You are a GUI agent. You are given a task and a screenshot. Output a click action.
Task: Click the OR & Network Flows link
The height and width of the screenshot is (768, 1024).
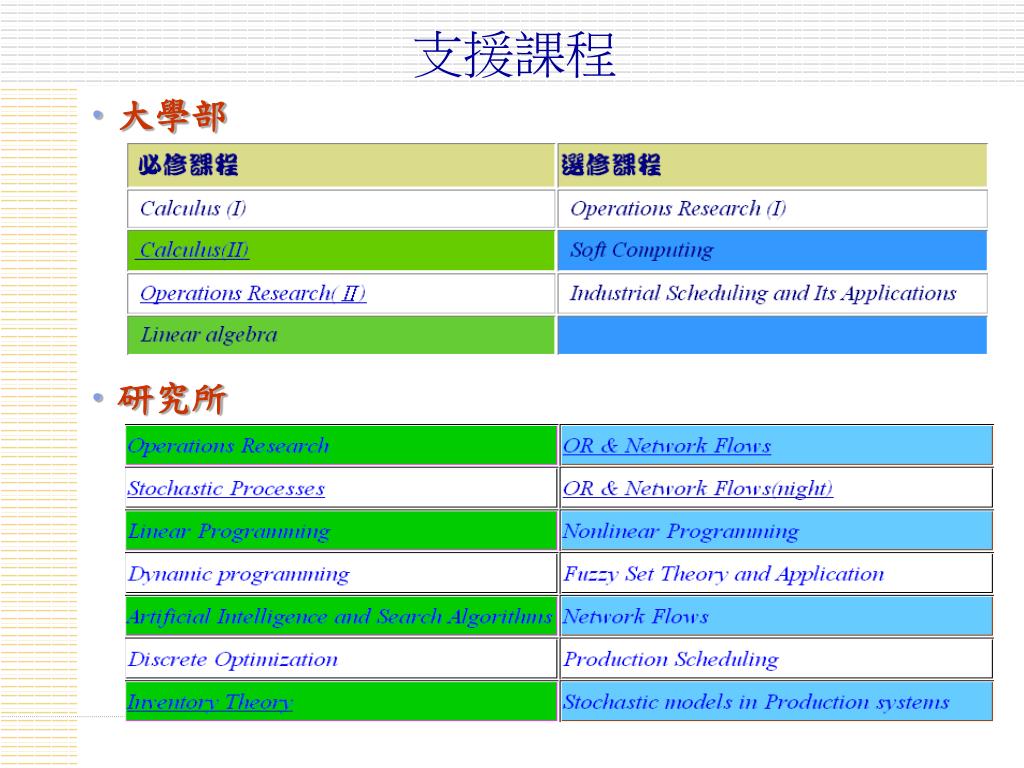point(667,446)
